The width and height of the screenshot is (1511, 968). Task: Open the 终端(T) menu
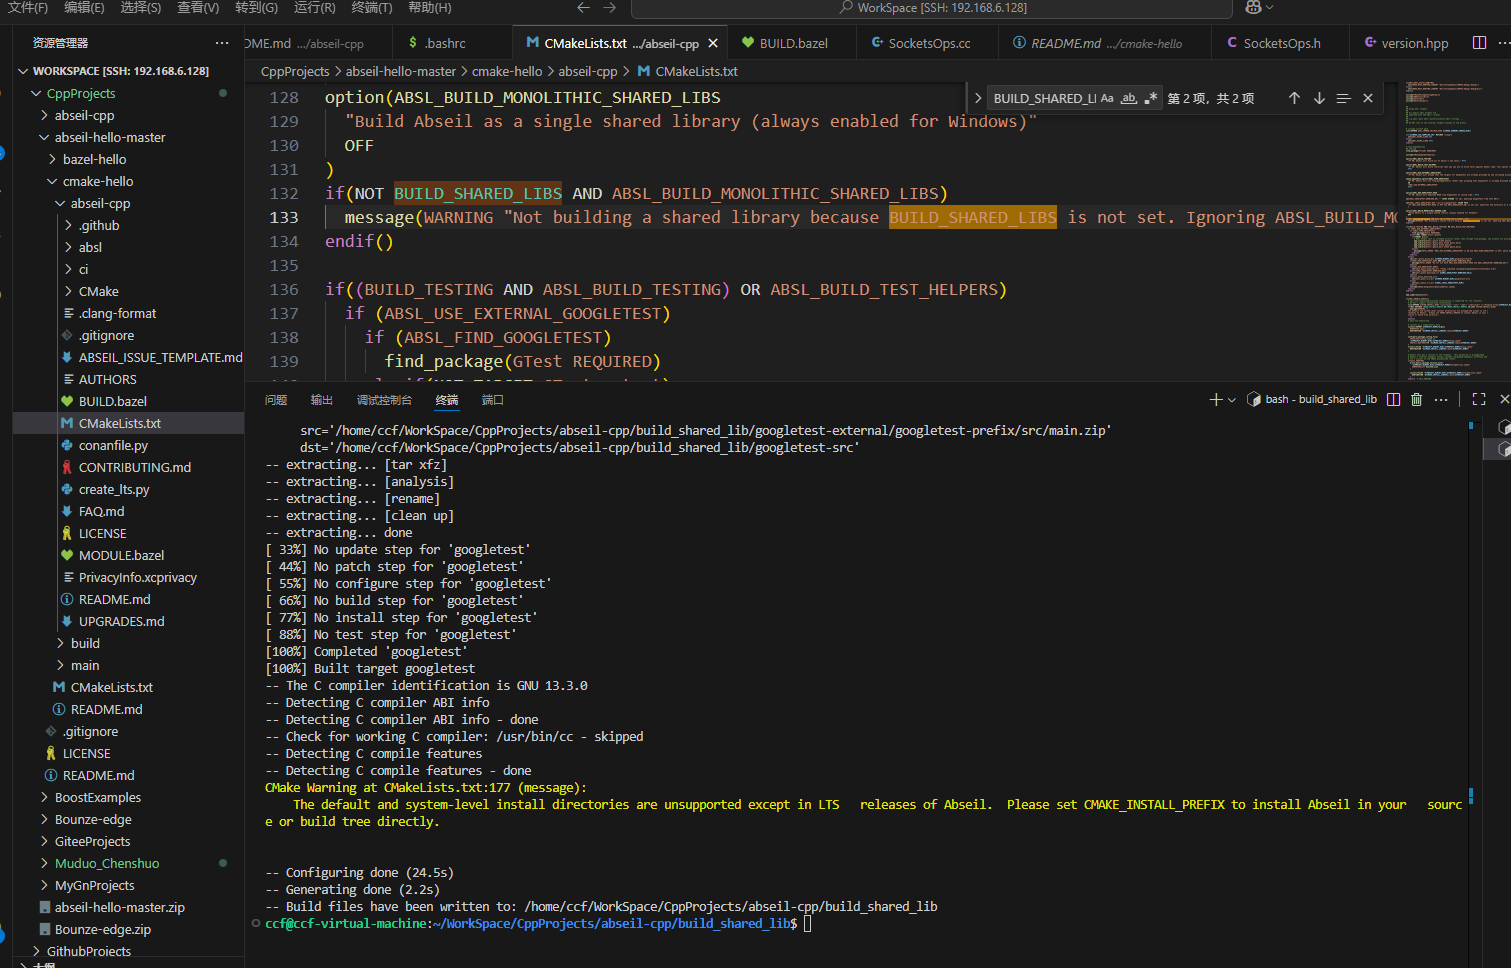pos(372,7)
